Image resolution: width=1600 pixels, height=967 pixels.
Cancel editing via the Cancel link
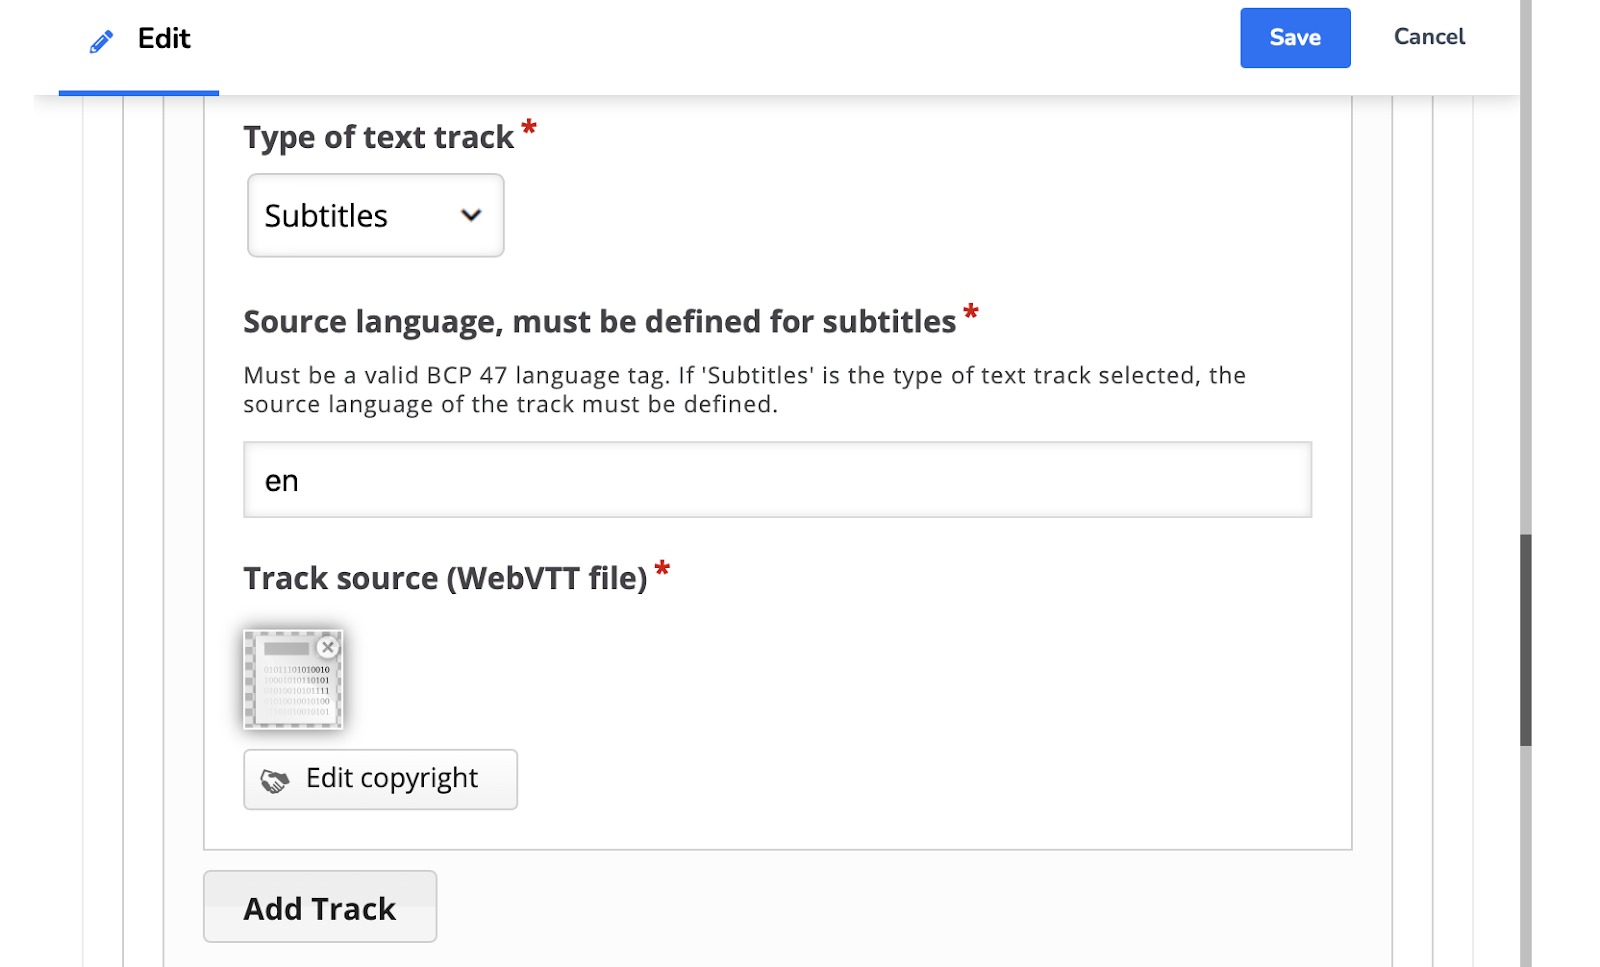click(1429, 37)
